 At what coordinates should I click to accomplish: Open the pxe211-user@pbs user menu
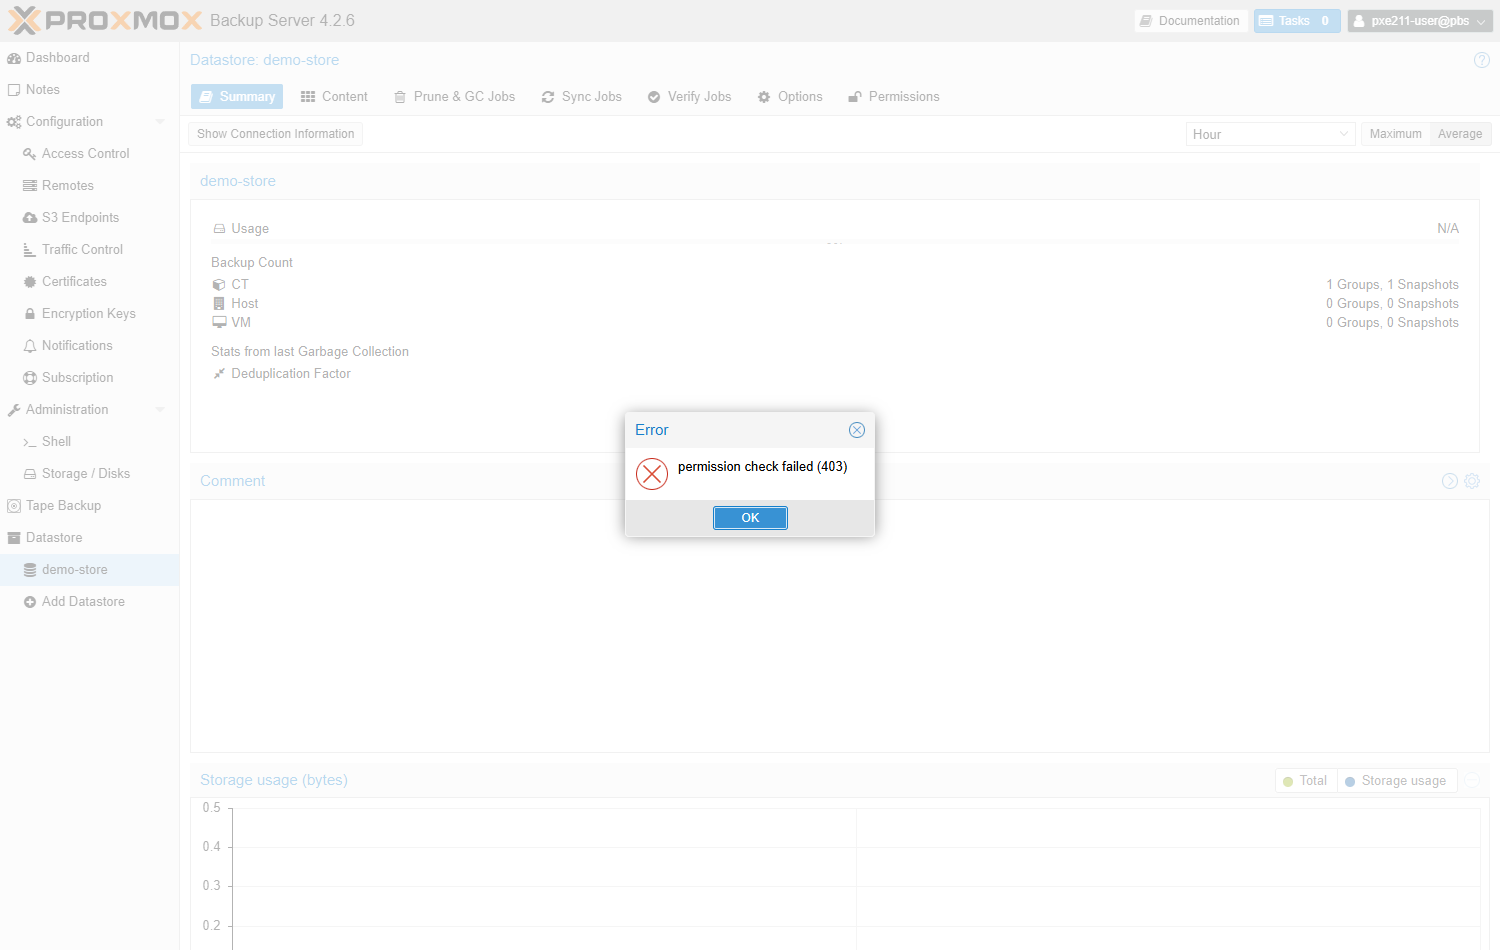[x=1420, y=21]
